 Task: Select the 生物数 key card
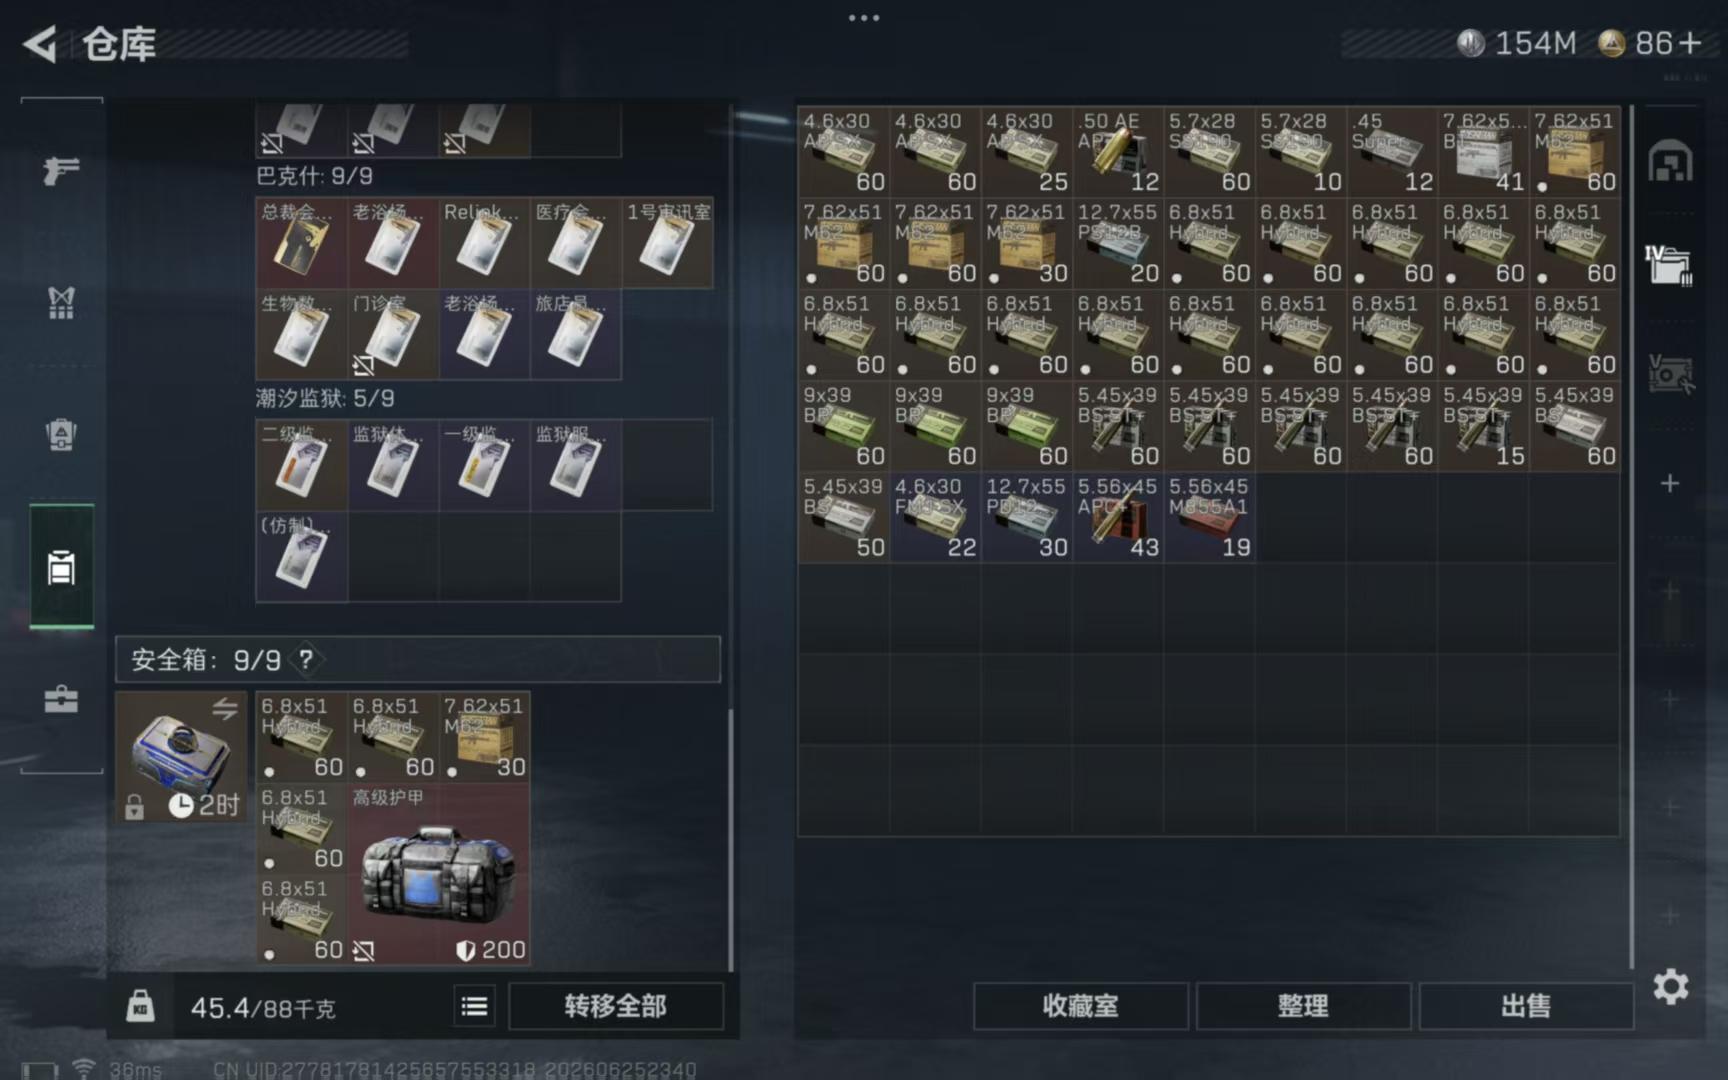pyautogui.click(x=301, y=334)
